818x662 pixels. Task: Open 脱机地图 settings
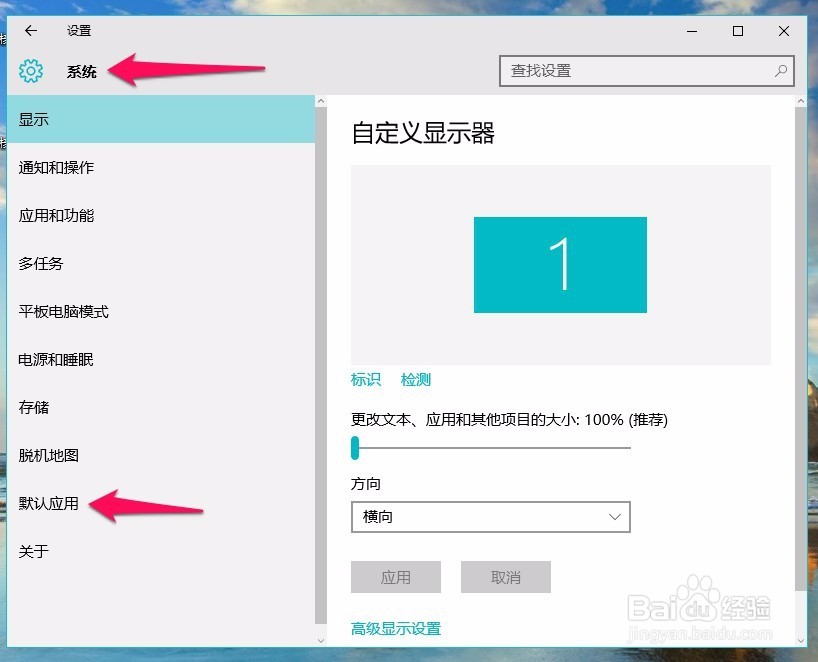pos(161,455)
